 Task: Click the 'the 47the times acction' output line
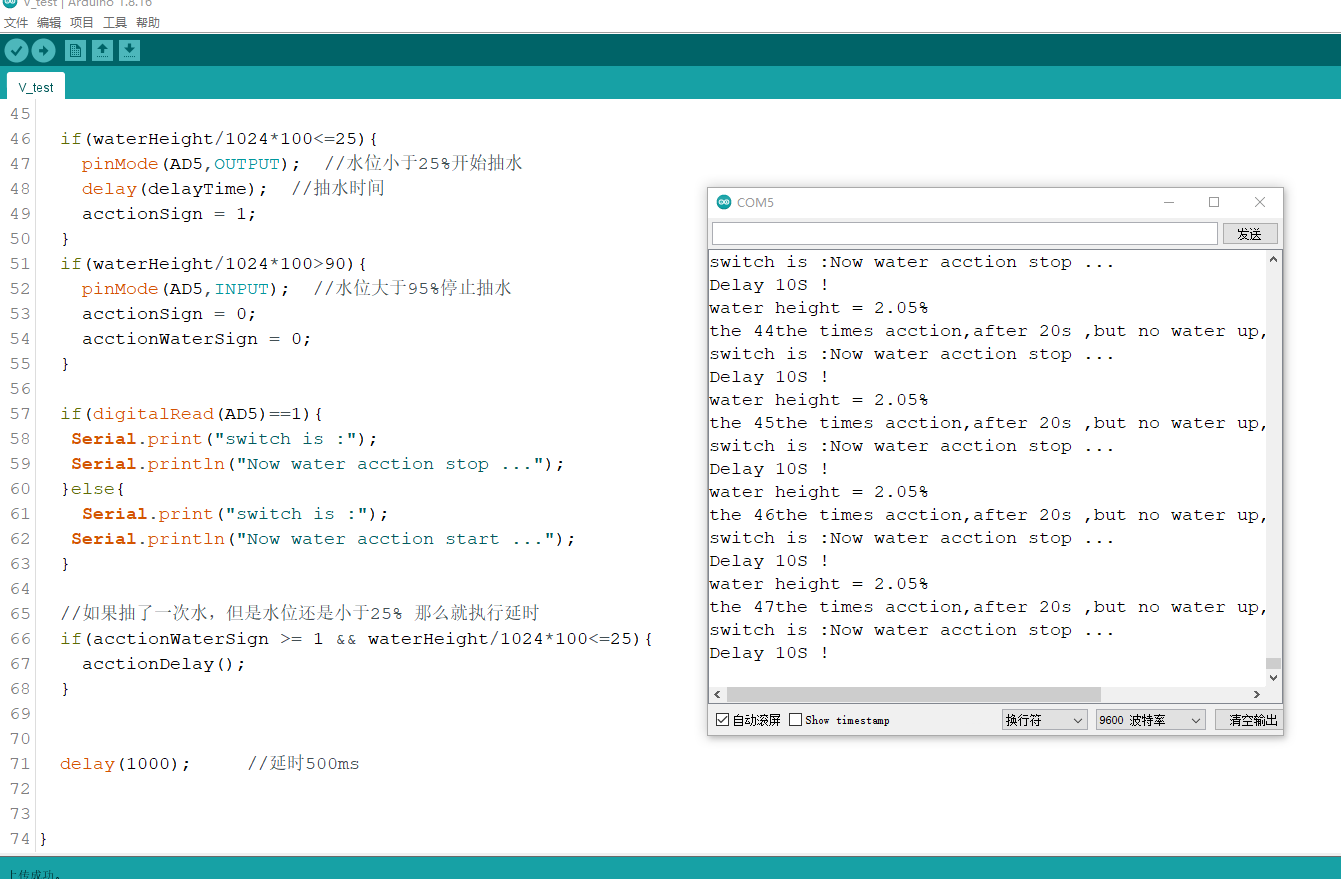(x=987, y=607)
